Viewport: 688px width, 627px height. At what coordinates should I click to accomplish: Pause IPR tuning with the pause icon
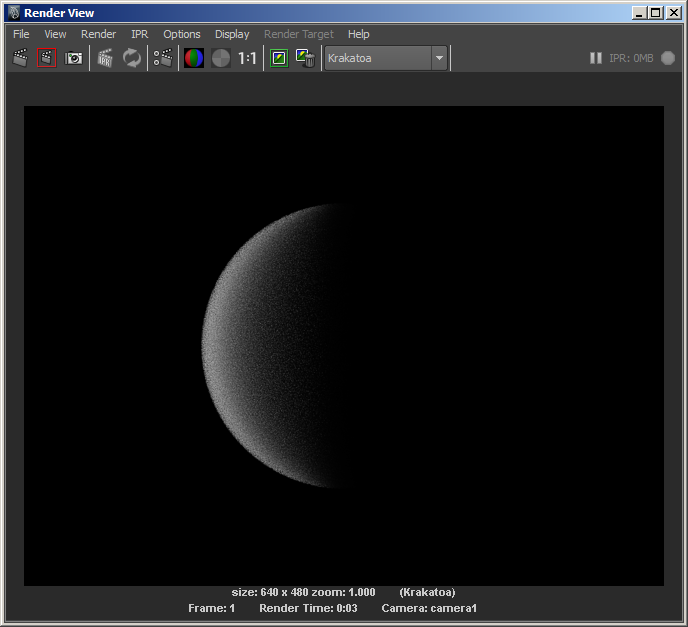[x=595, y=58]
